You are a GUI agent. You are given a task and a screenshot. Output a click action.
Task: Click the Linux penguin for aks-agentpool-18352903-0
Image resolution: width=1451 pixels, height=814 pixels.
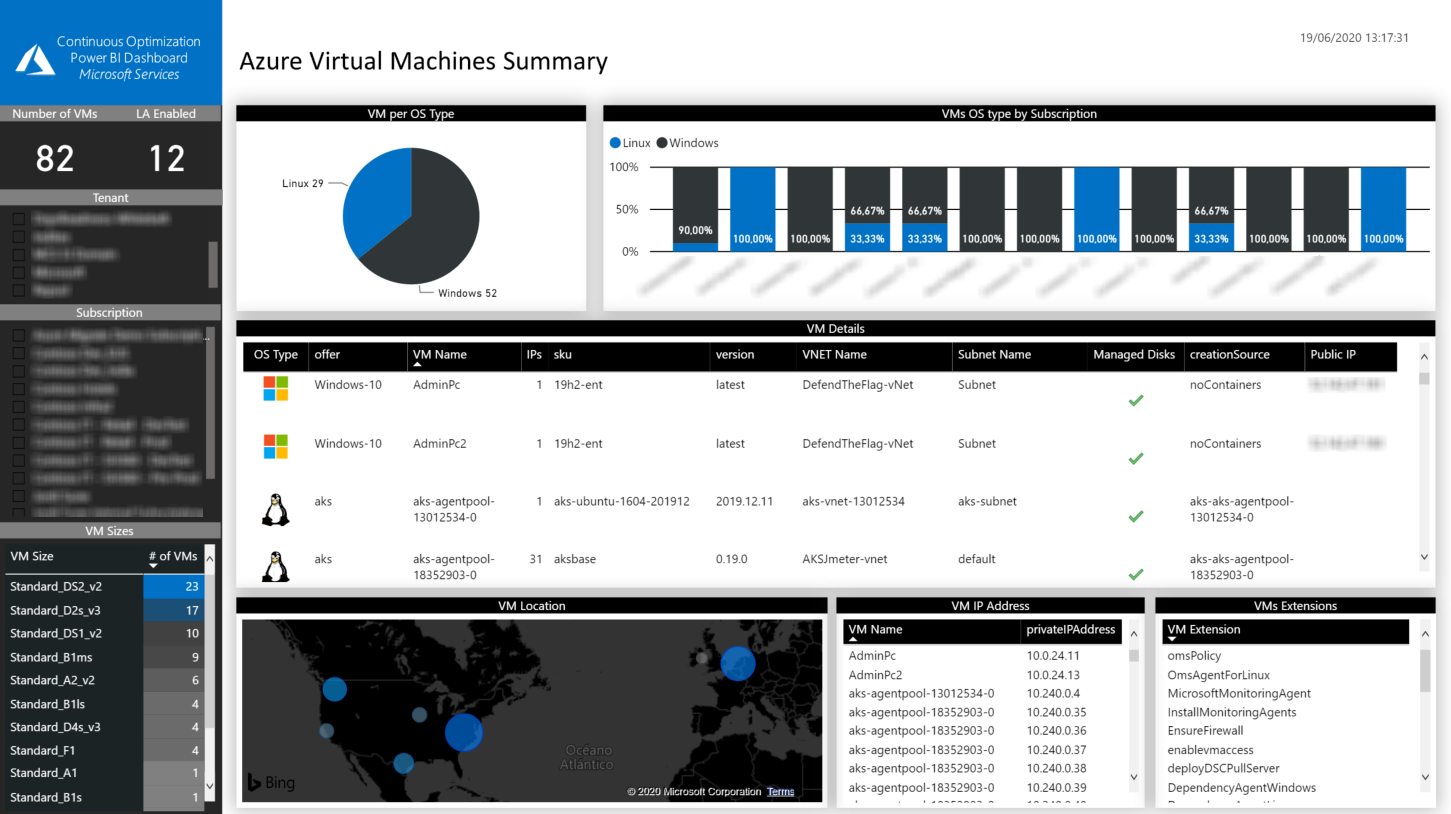[x=275, y=566]
